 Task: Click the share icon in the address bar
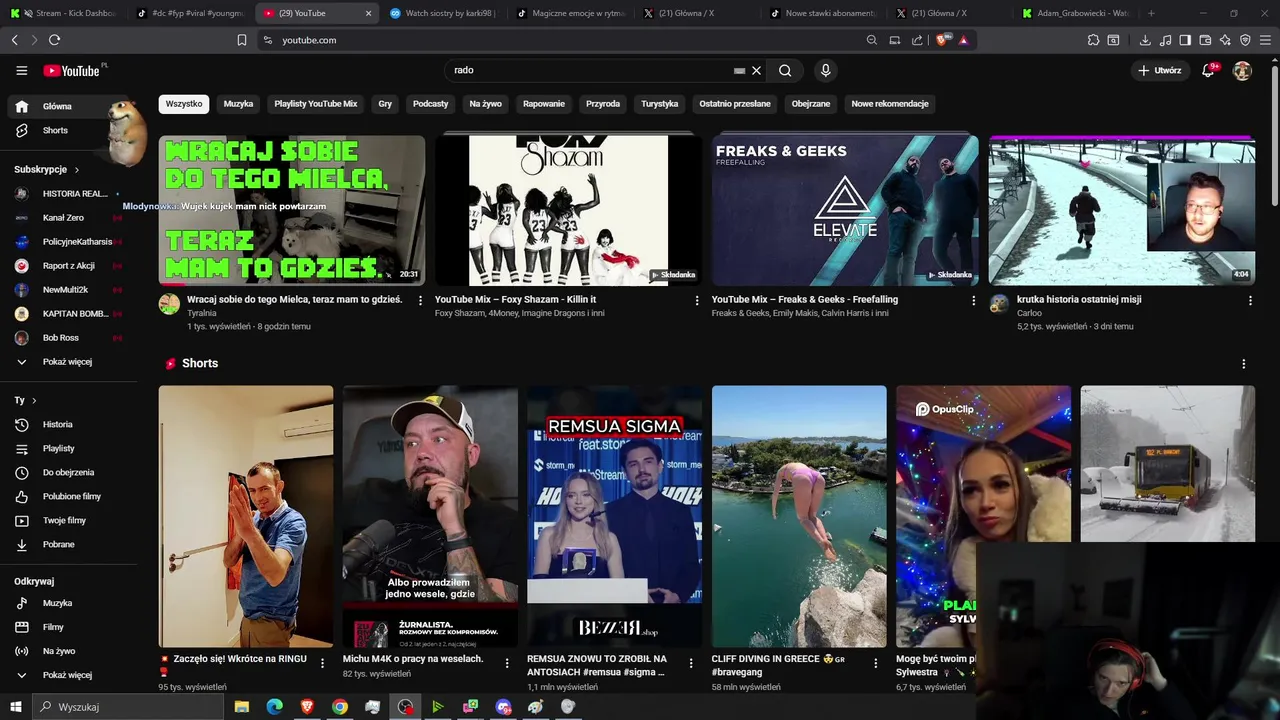(917, 40)
